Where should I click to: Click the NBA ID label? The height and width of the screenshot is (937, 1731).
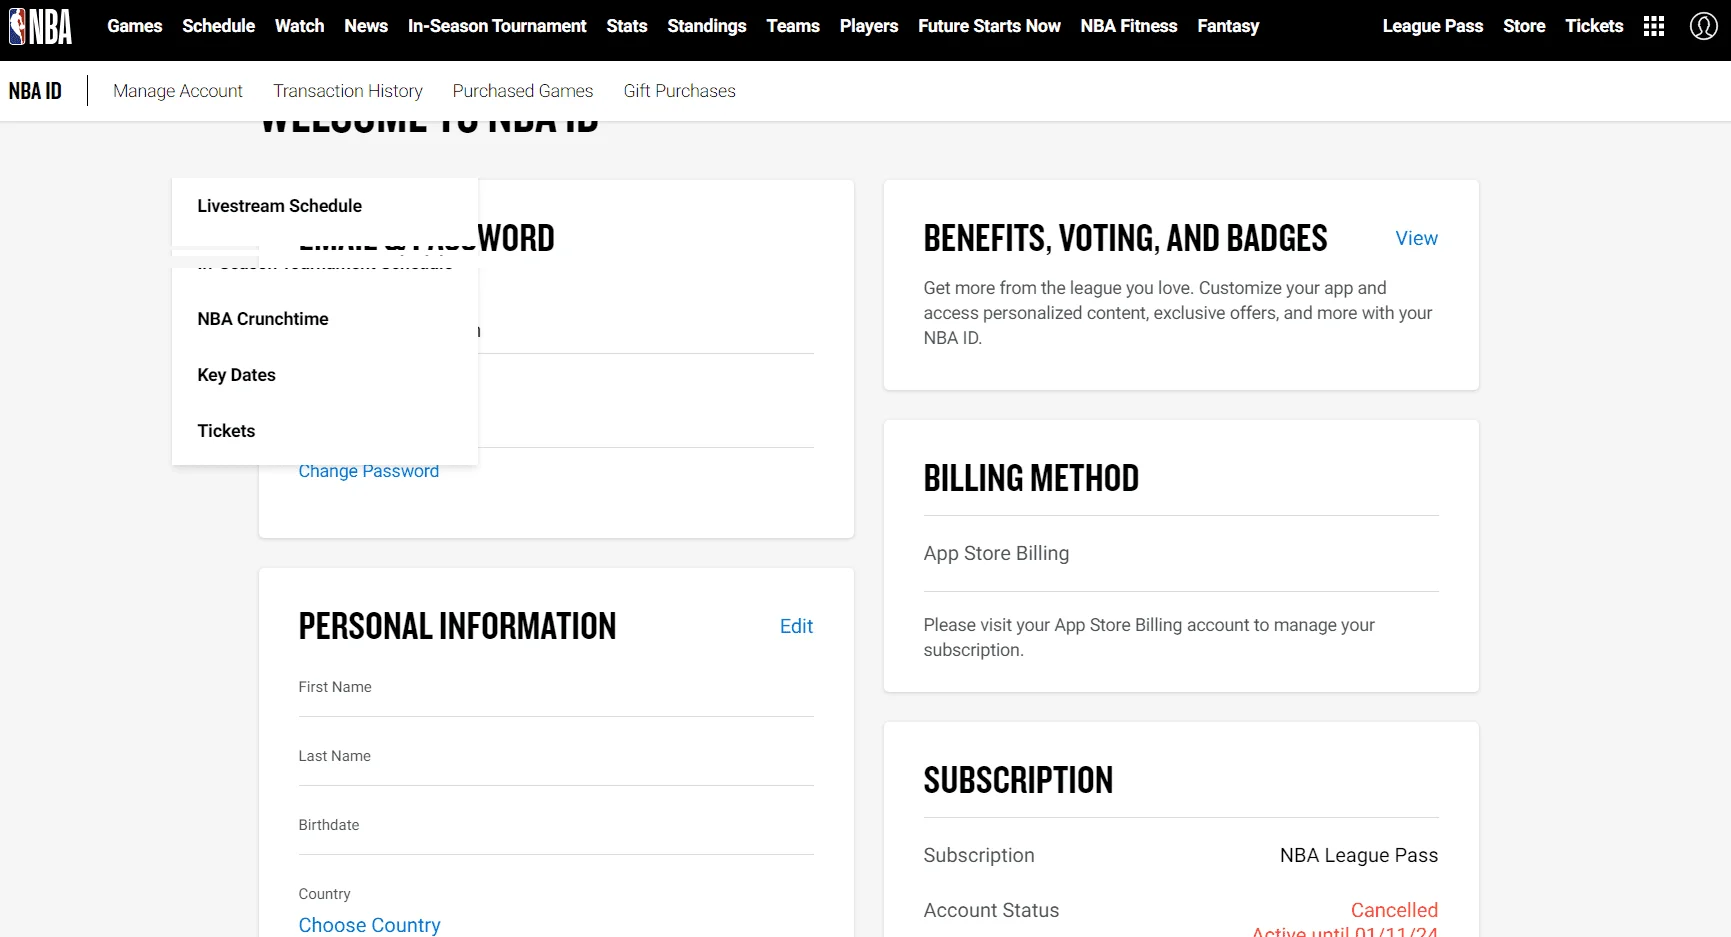[35, 91]
